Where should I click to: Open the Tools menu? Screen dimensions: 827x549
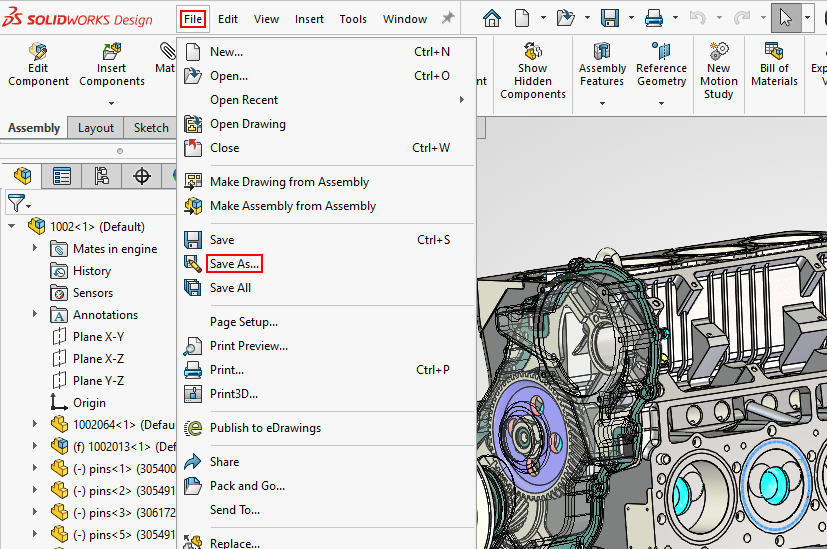[353, 19]
